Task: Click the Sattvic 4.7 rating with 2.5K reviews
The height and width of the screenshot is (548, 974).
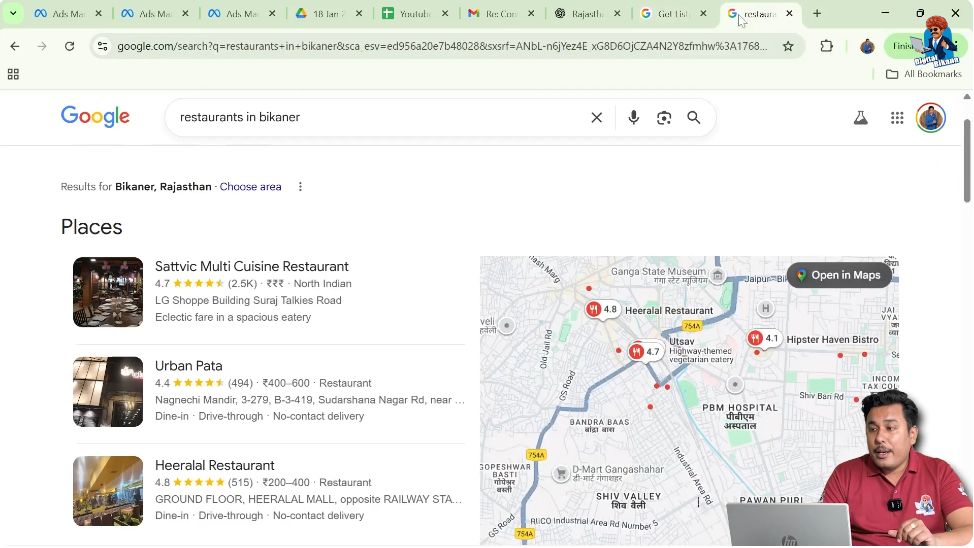Action: [x=206, y=283]
